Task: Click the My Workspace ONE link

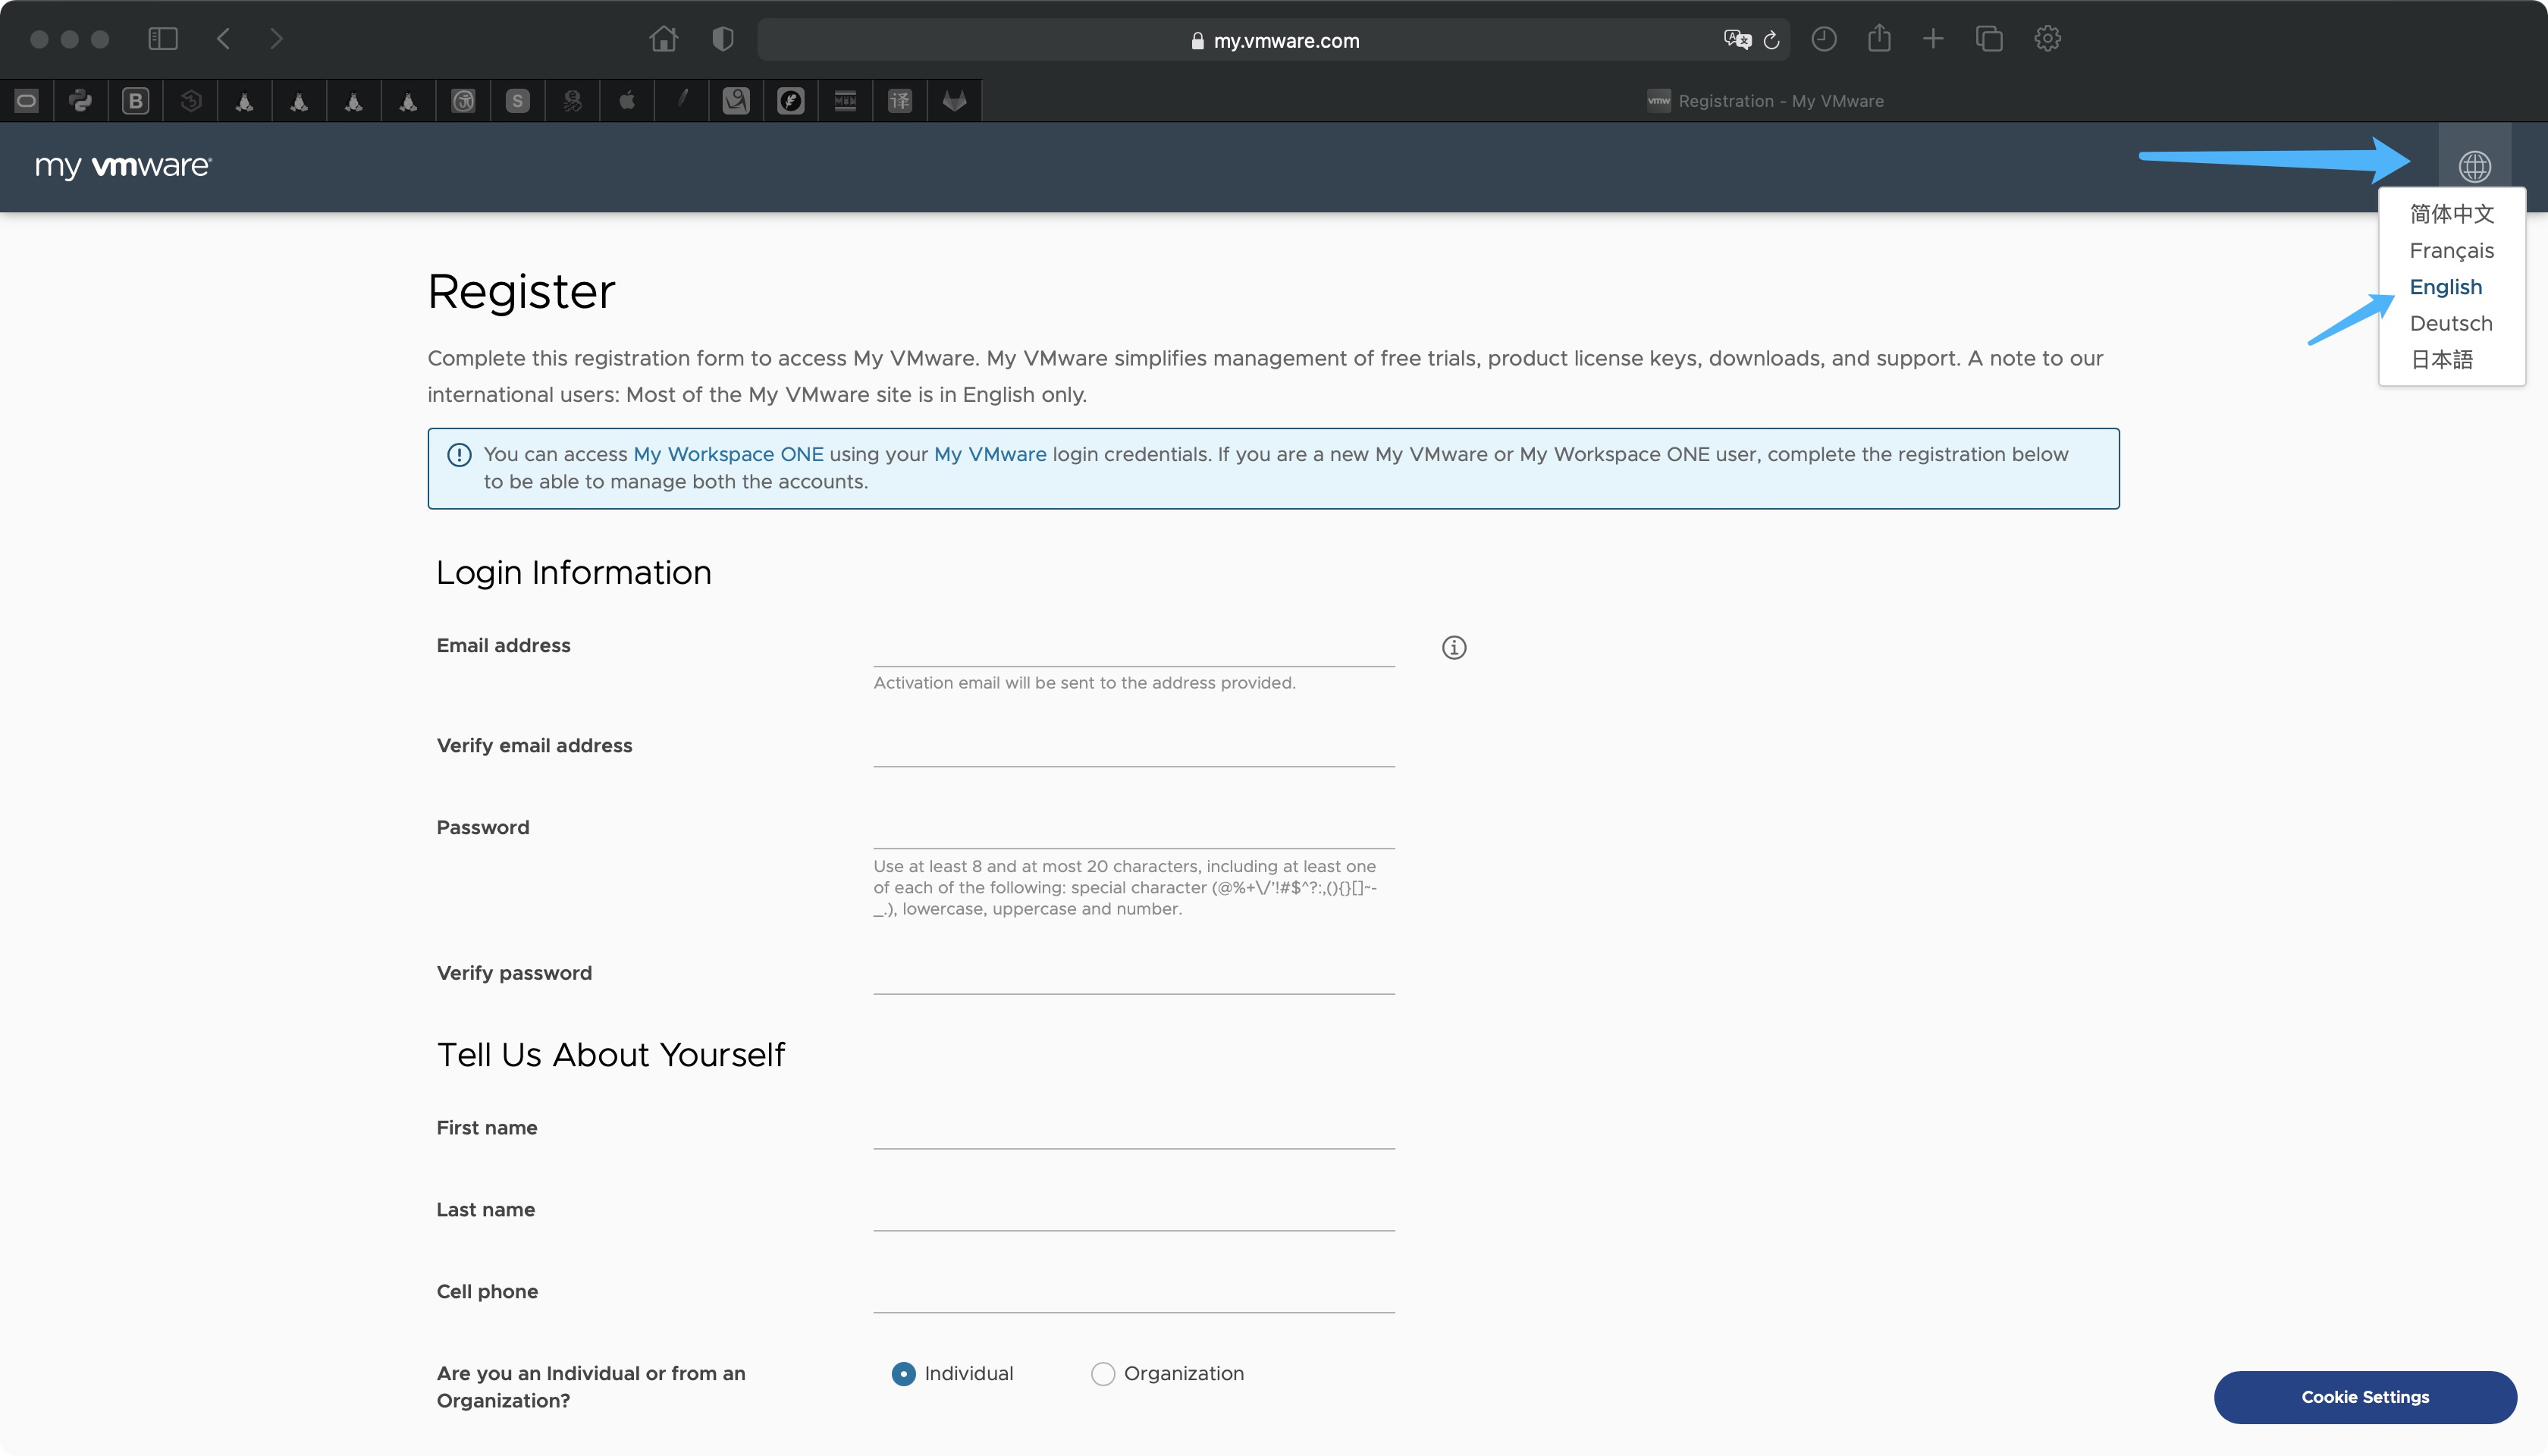Action: pyautogui.click(x=728, y=453)
